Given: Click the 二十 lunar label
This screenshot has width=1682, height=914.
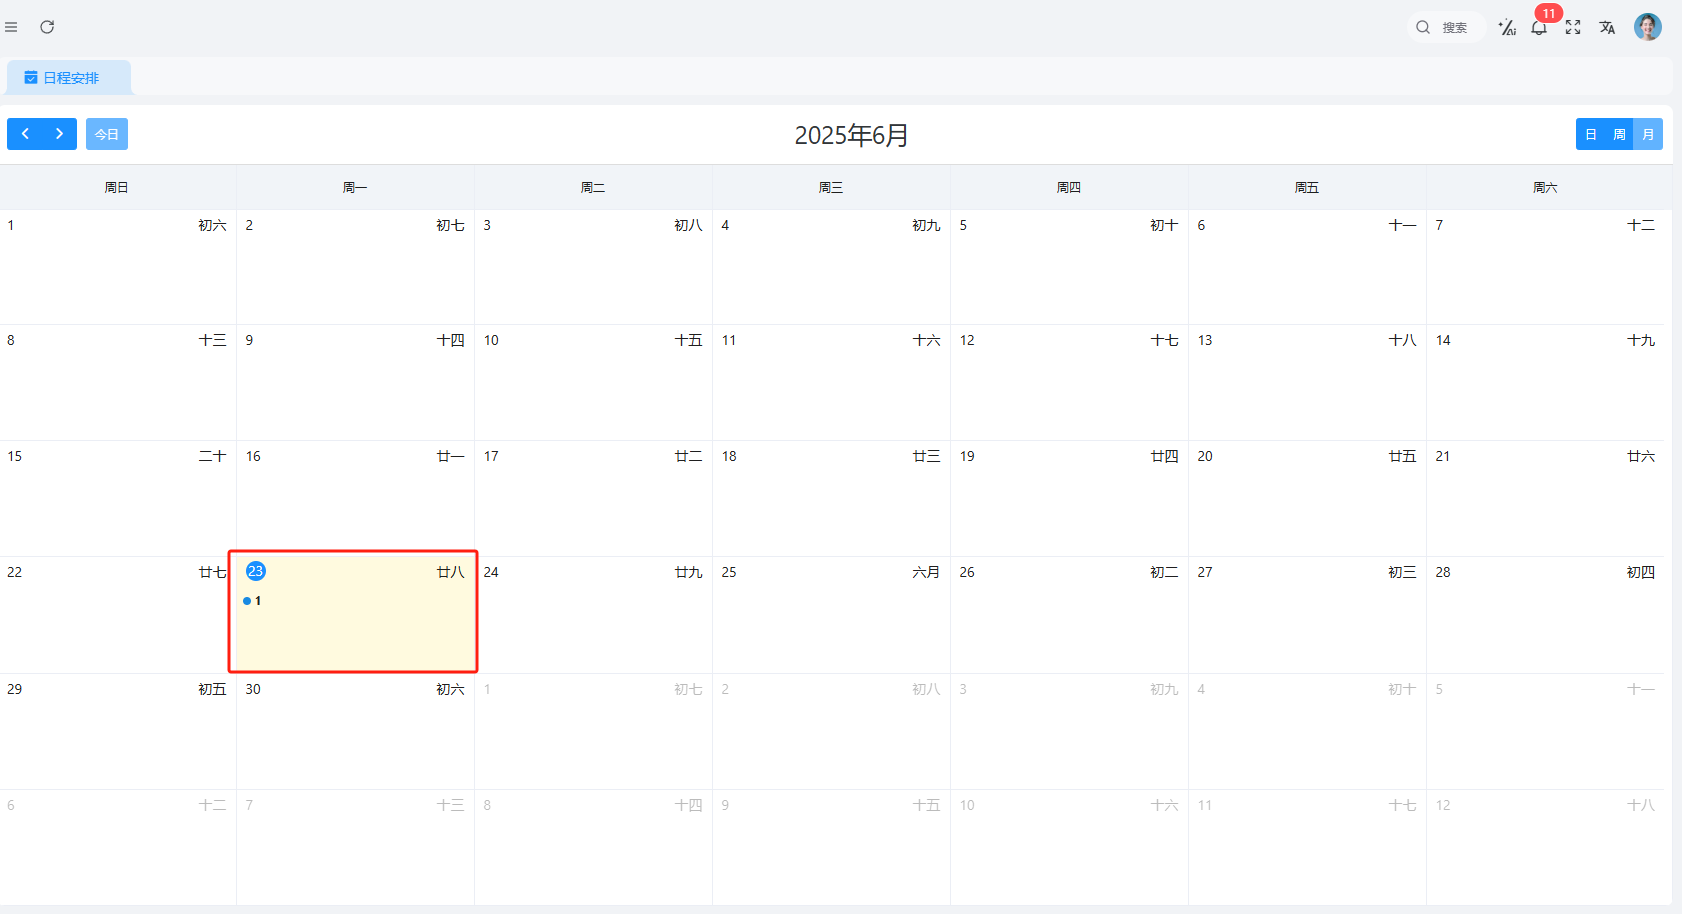Looking at the screenshot, I should (x=212, y=456).
